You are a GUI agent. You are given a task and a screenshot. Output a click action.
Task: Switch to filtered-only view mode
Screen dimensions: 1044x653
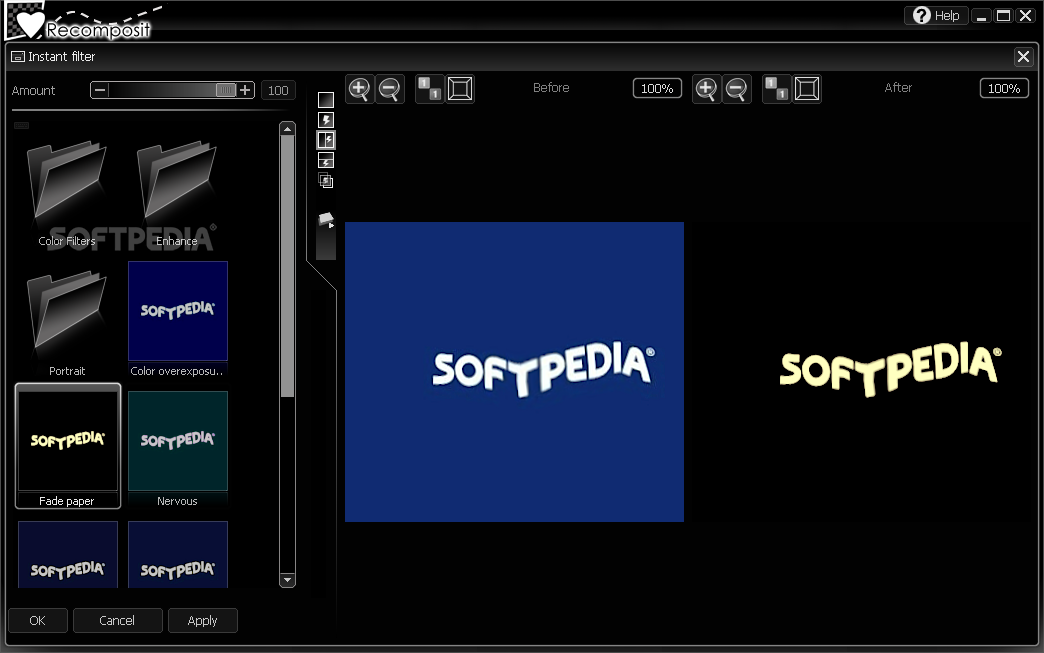pos(326,120)
